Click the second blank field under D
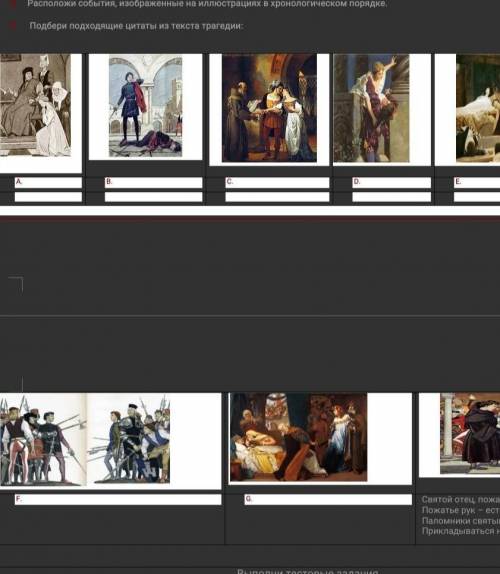Image resolution: width=500 pixels, height=574 pixels. pos(391,197)
